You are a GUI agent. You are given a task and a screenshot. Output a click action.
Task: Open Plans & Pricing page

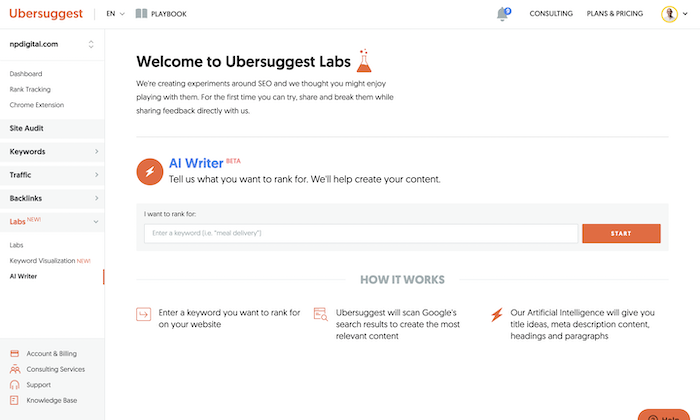tap(615, 14)
